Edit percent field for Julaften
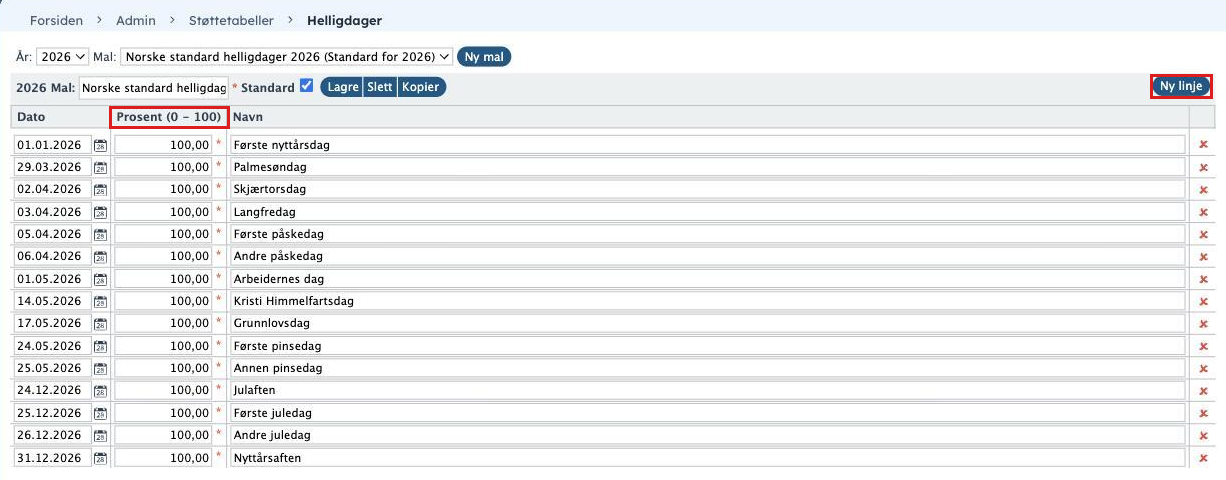1226x480 pixels. tap(163, 391)
